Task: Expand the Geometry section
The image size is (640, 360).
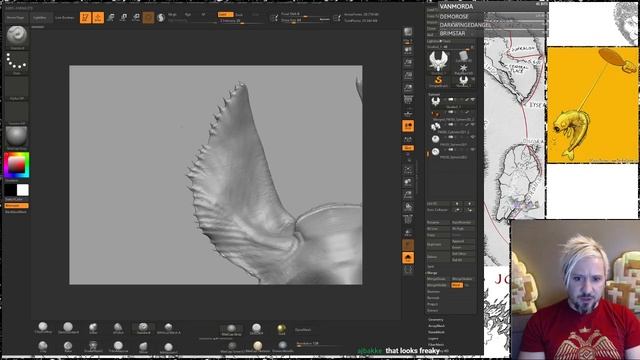Action: pyautogui.click(x=436, y=320)
